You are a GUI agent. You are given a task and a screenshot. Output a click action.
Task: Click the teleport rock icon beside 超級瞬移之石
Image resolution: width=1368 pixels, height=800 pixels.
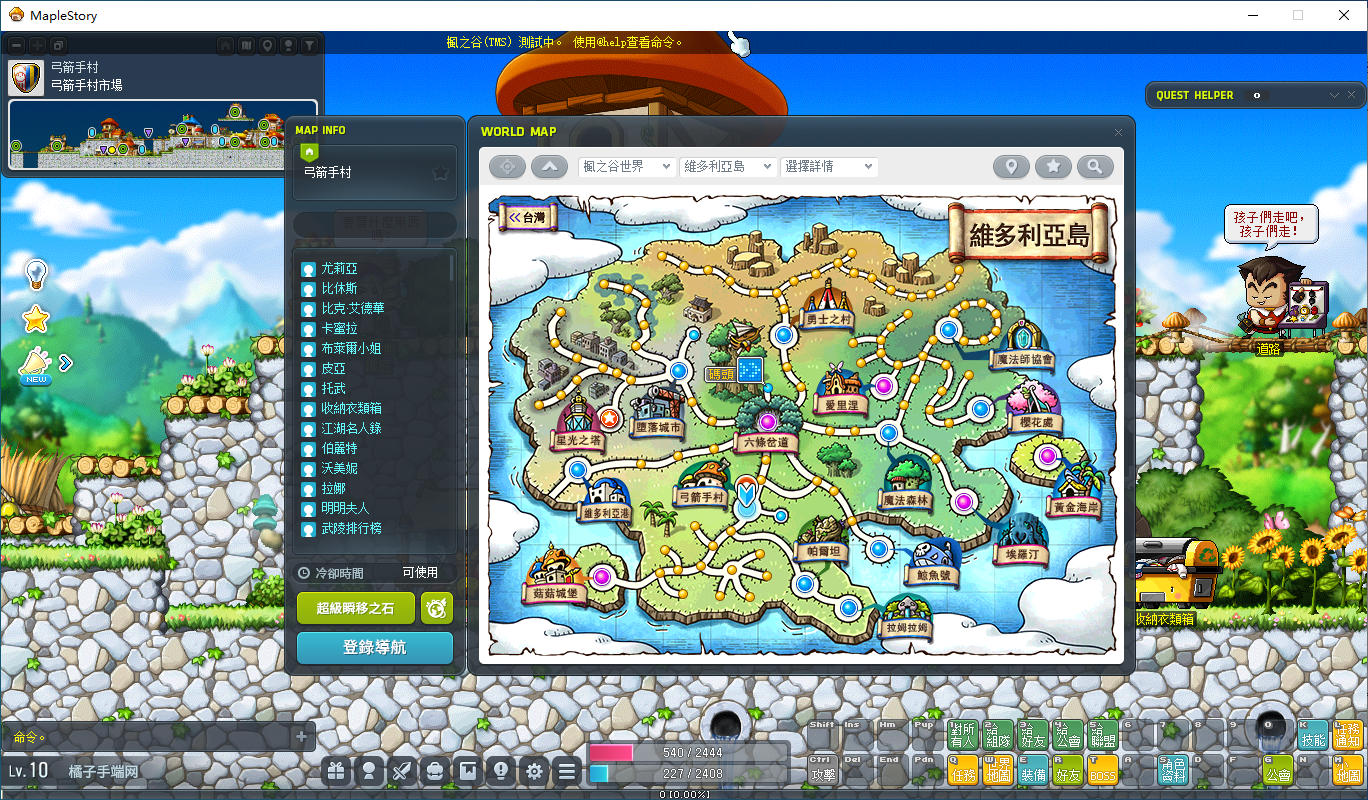click(x=437, y=608)
